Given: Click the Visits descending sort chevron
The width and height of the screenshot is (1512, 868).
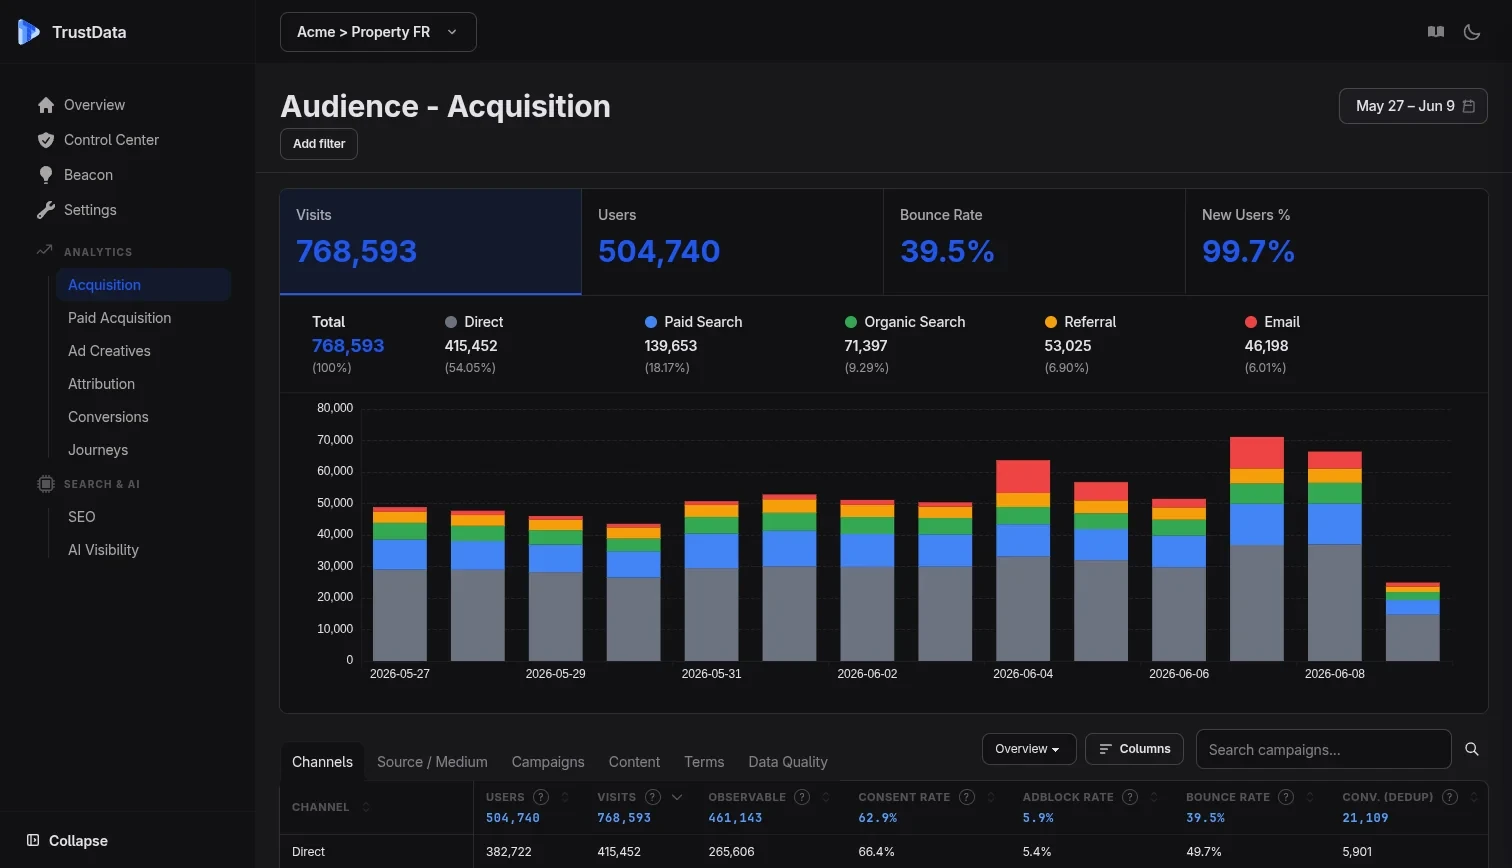Looking at the screenshot, I should 677,797.
